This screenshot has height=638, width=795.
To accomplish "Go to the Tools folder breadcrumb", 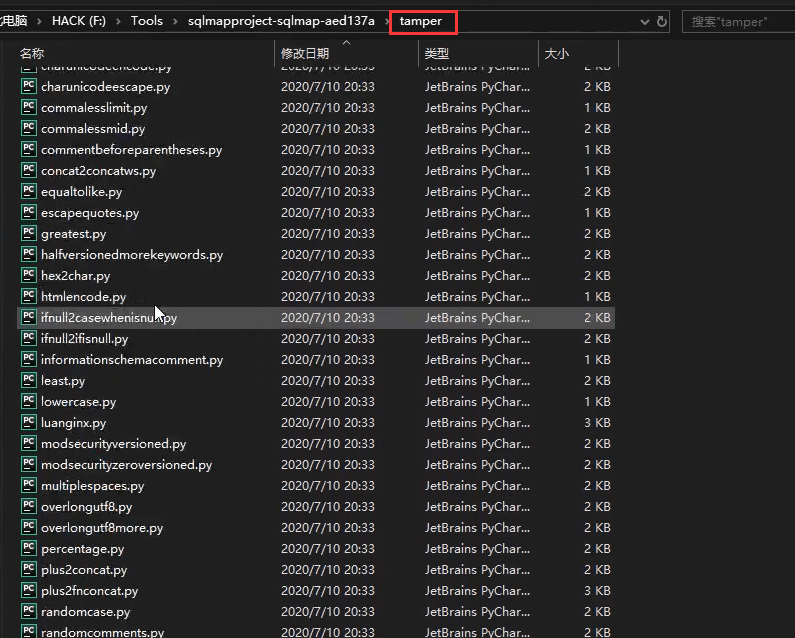I will pos(147,21).
